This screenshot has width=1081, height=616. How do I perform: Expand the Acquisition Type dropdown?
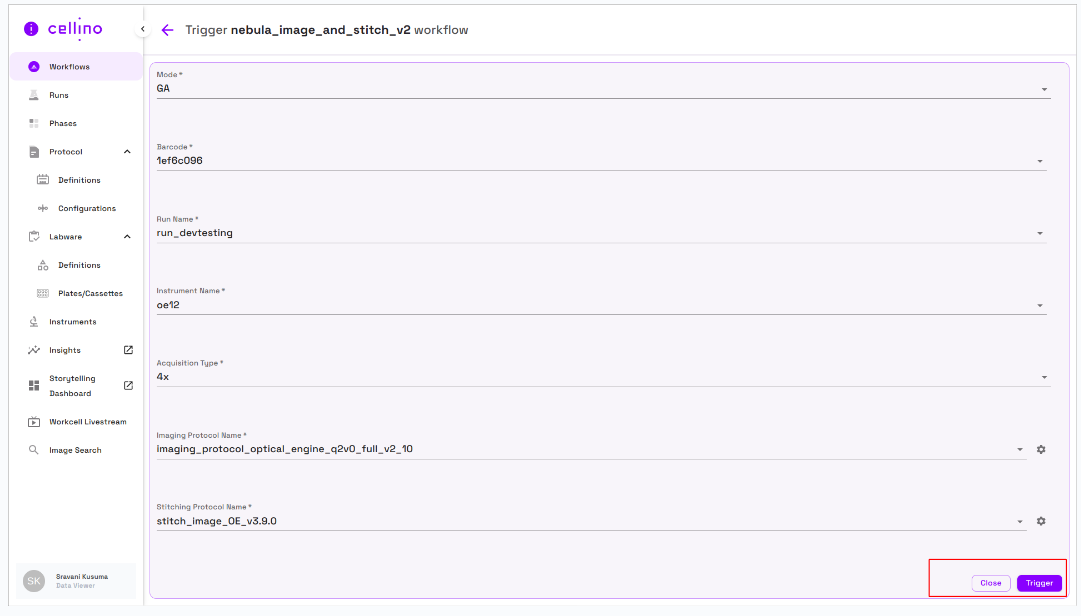point(1044,378)
